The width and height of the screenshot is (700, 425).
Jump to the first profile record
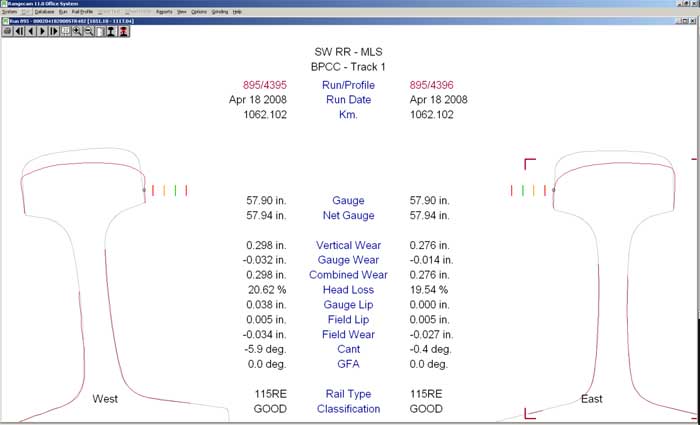pos(19,31)
